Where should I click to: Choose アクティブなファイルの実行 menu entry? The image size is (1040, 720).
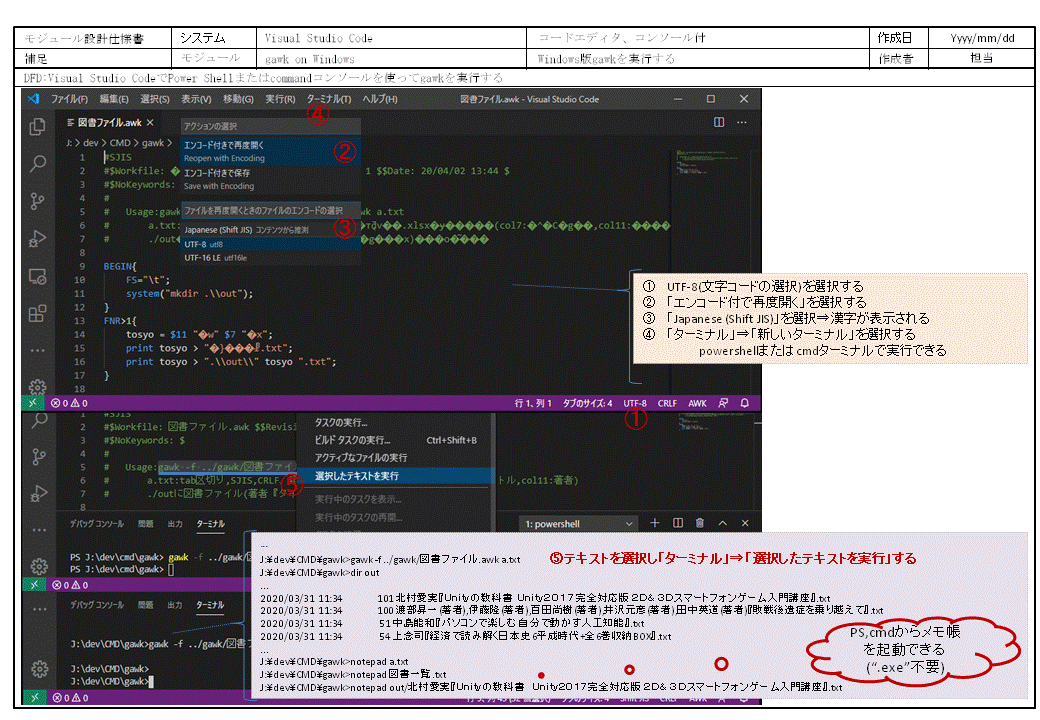361,457
